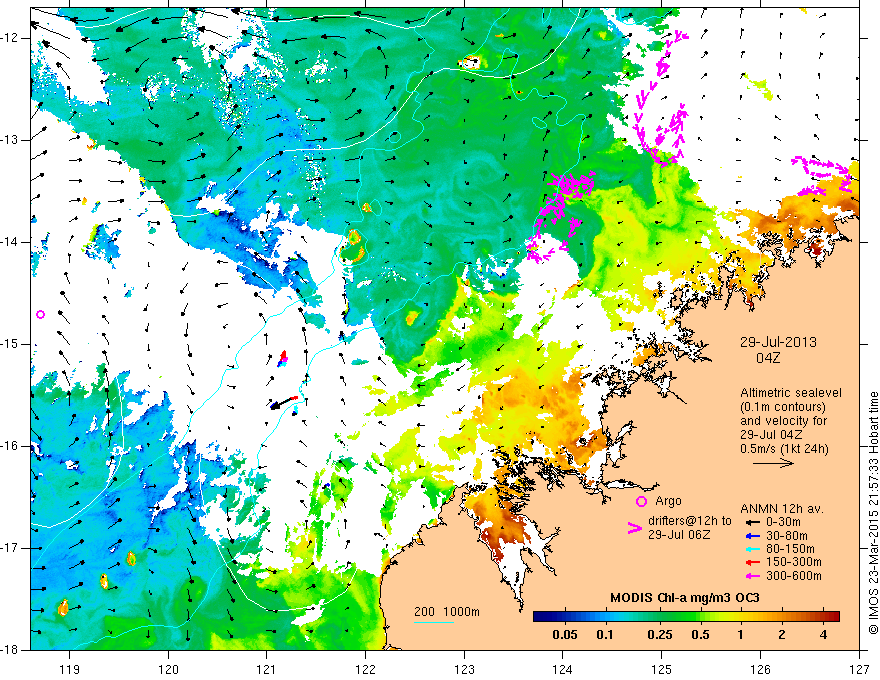This screenshot has width=880, height=680.
Task: Click the '150-300m' depth label
Action: (x=794, y=562)
